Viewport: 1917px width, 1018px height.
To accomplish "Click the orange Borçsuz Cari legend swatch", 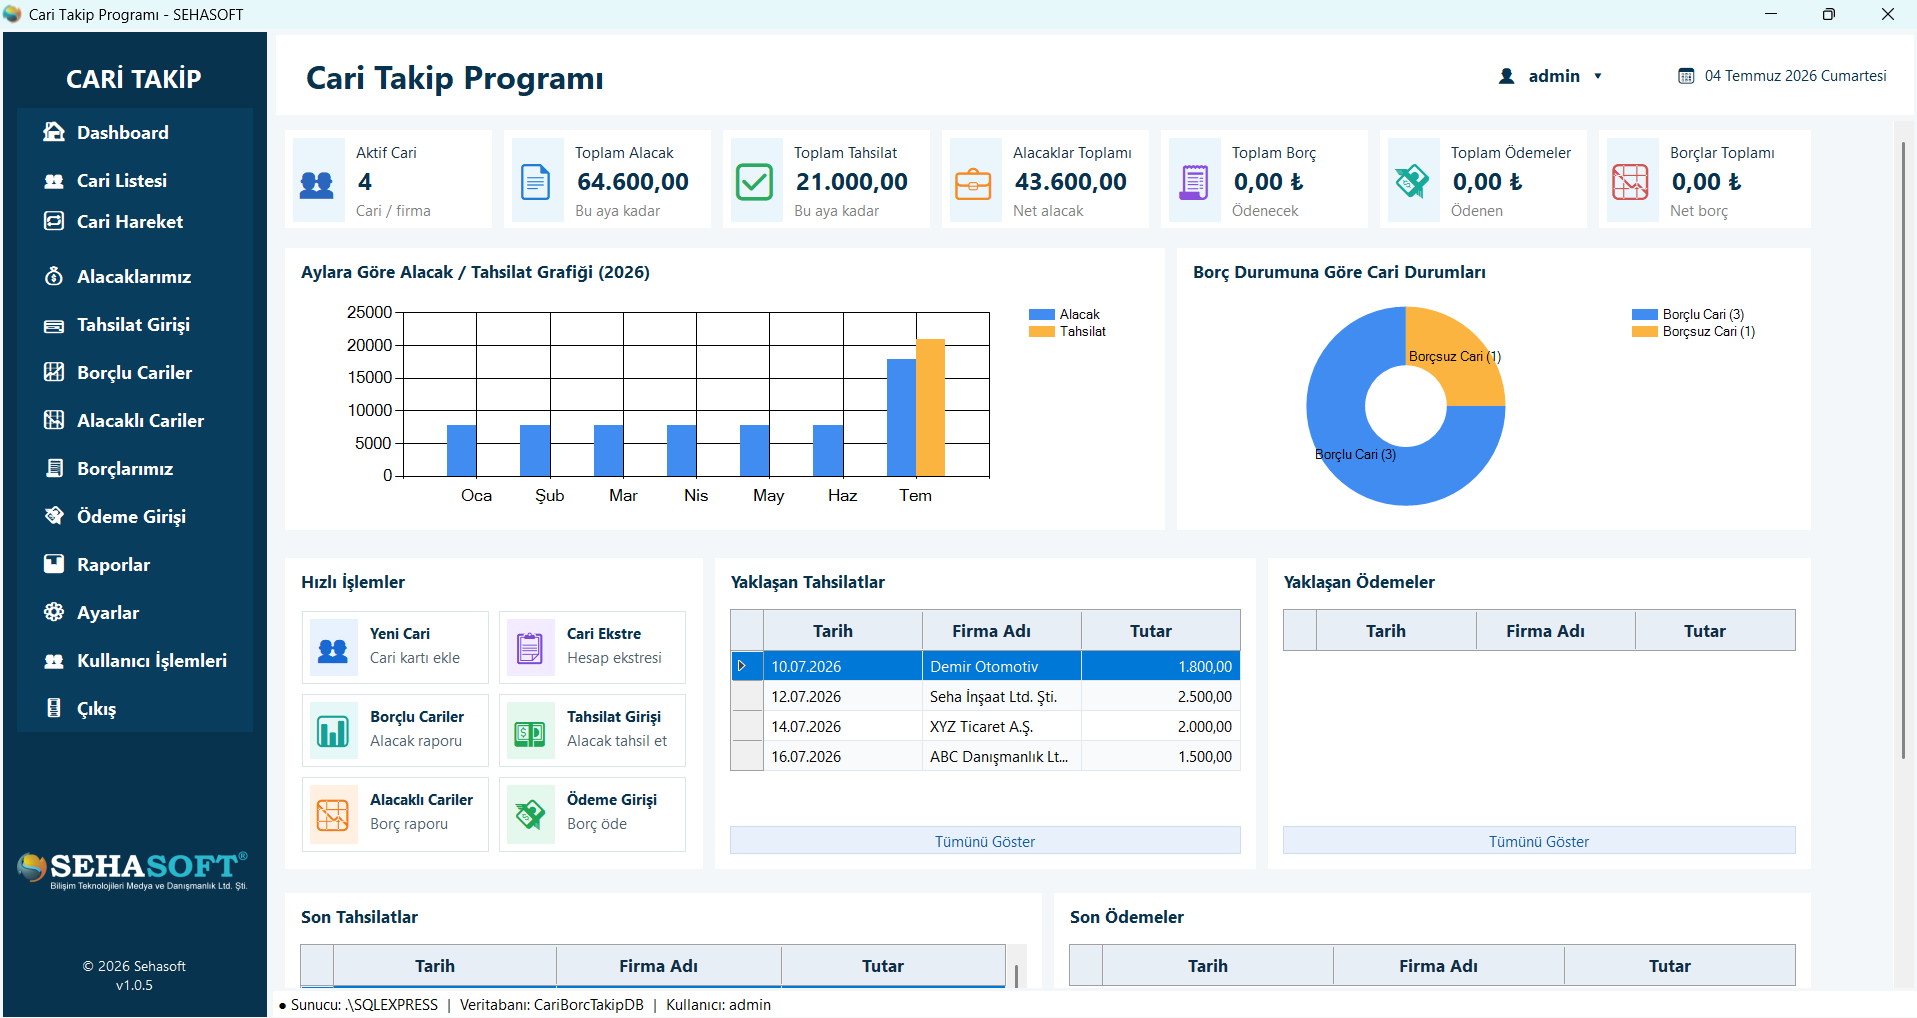I will (x=1645, y=332).
